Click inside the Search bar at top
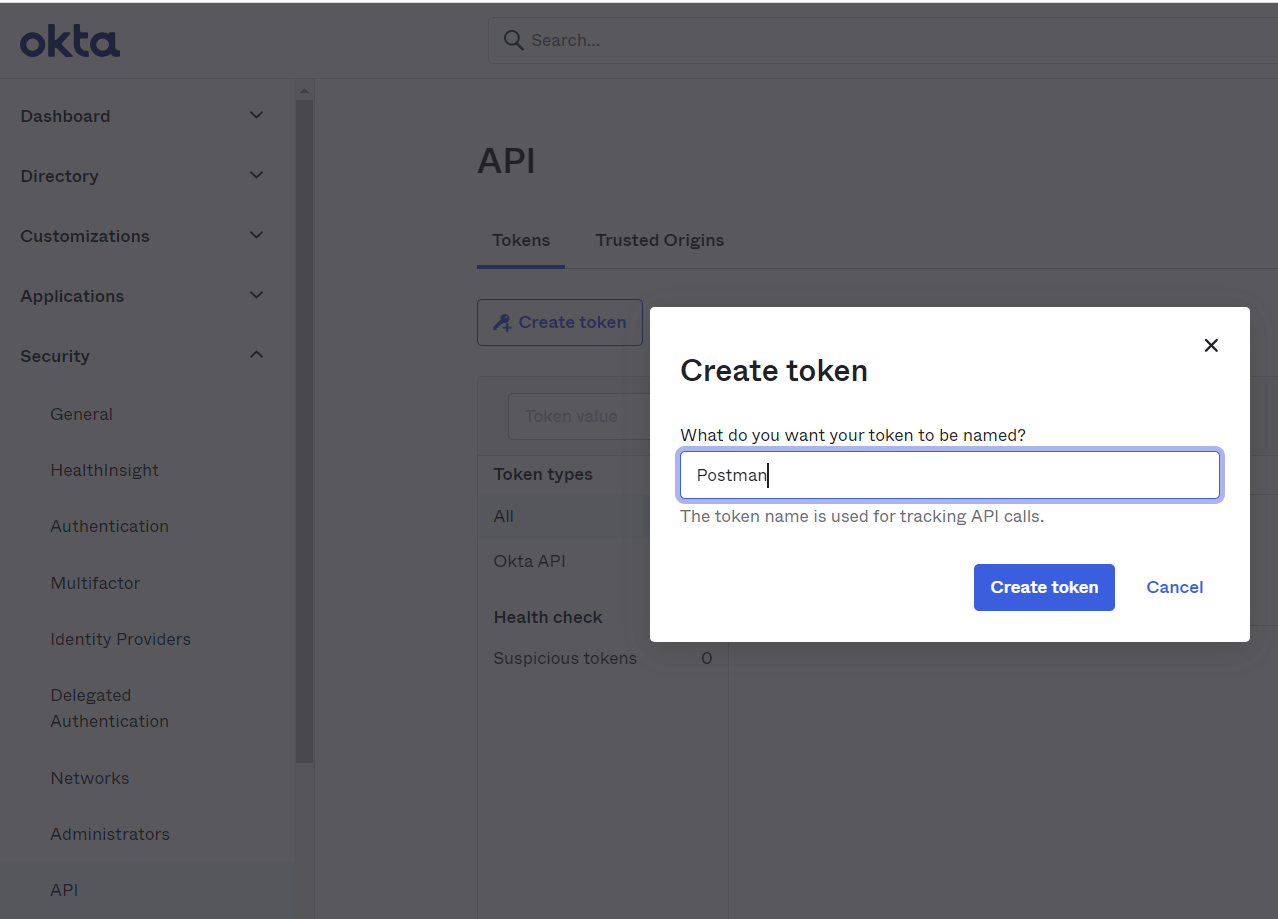The image size is (1278, 919). [x=800, y=40]
